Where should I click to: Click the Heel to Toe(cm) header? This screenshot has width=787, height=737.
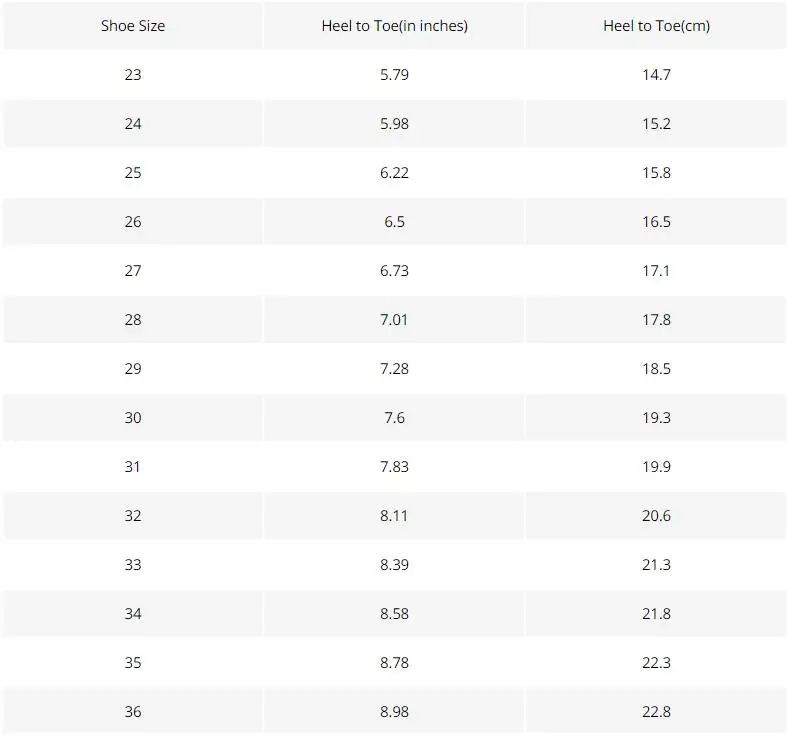(x=656, y=26)
